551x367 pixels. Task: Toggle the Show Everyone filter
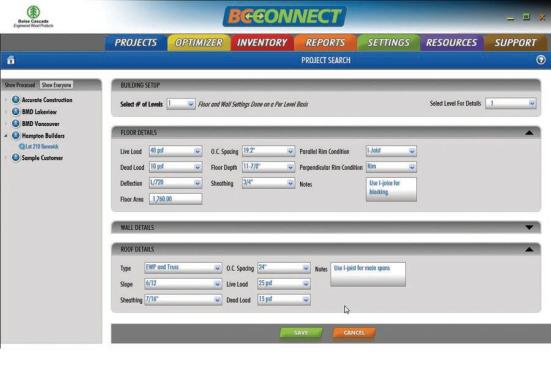(x=56, y=85)
